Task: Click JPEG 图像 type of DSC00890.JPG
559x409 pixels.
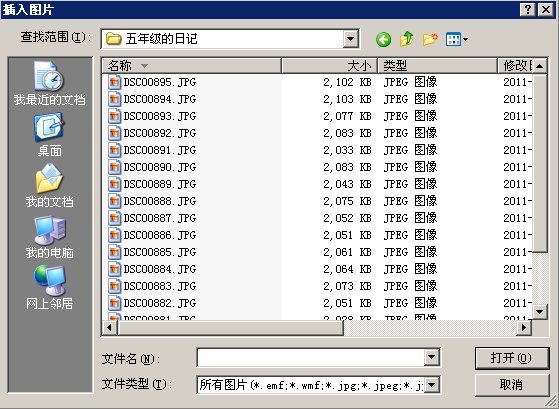Action: (x=410, y=167)
